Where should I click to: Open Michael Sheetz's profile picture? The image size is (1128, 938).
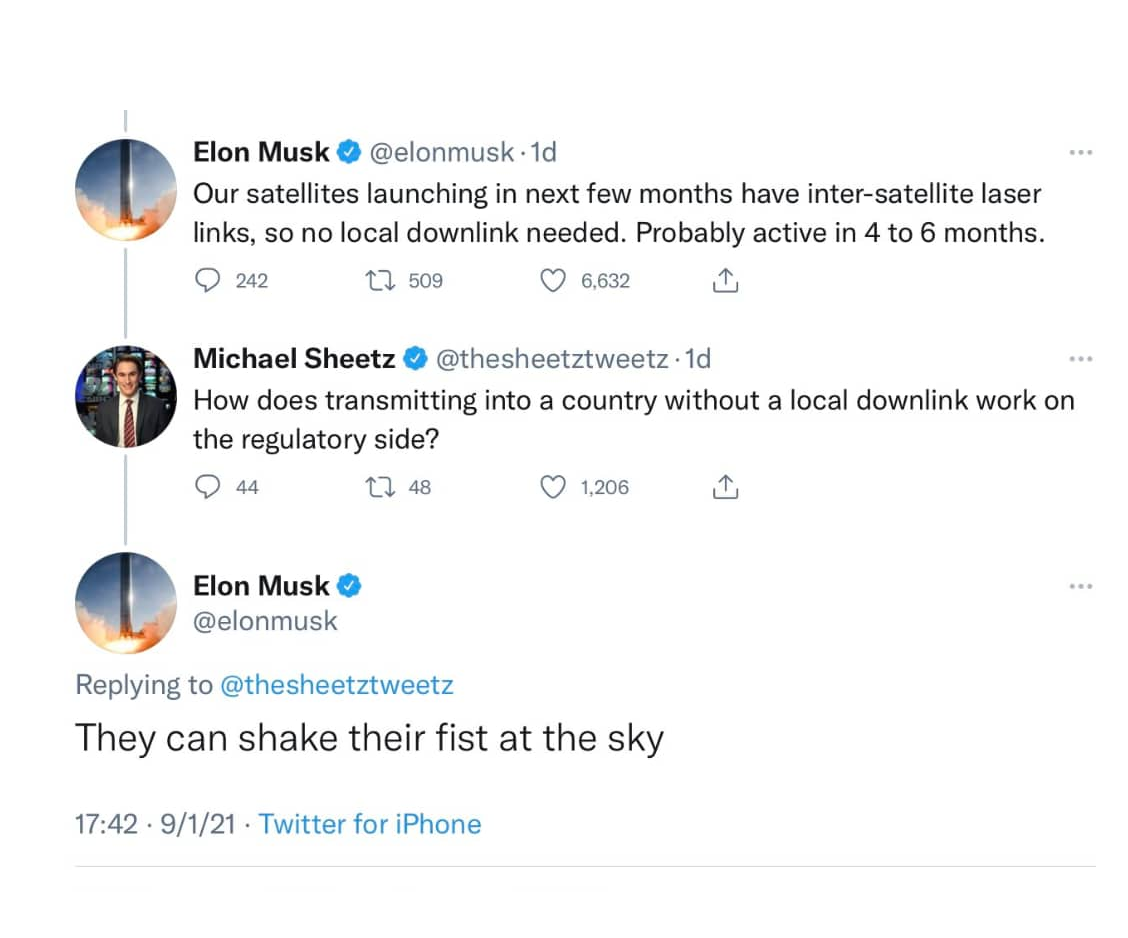[x=126, y=396]
